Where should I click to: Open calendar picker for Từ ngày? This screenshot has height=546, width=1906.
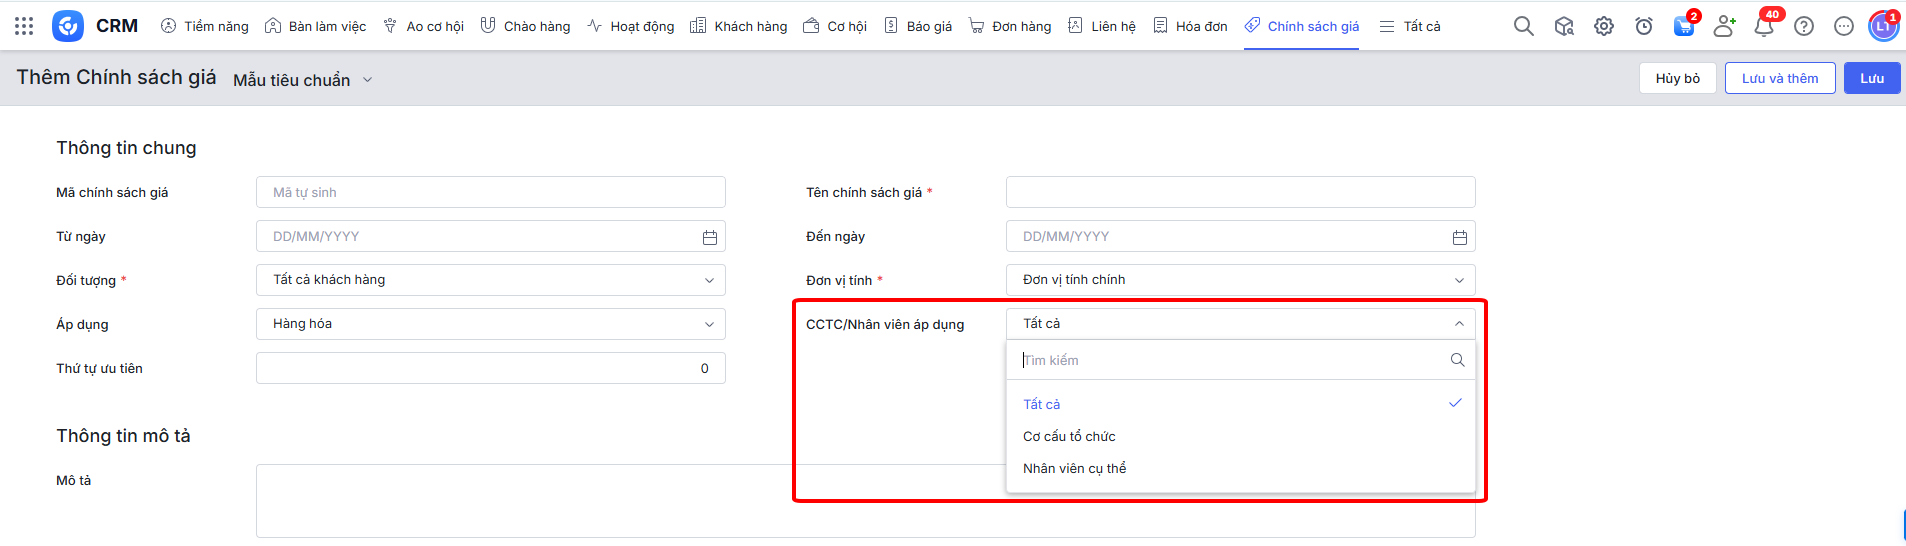pyautogui.click(x=709, y=237)
